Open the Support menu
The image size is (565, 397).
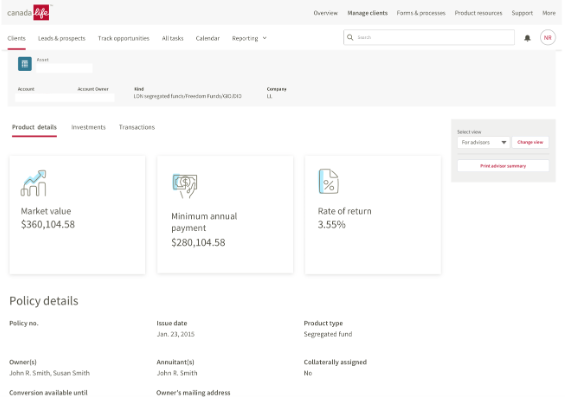pyautogui.click(x=522, y=13)
